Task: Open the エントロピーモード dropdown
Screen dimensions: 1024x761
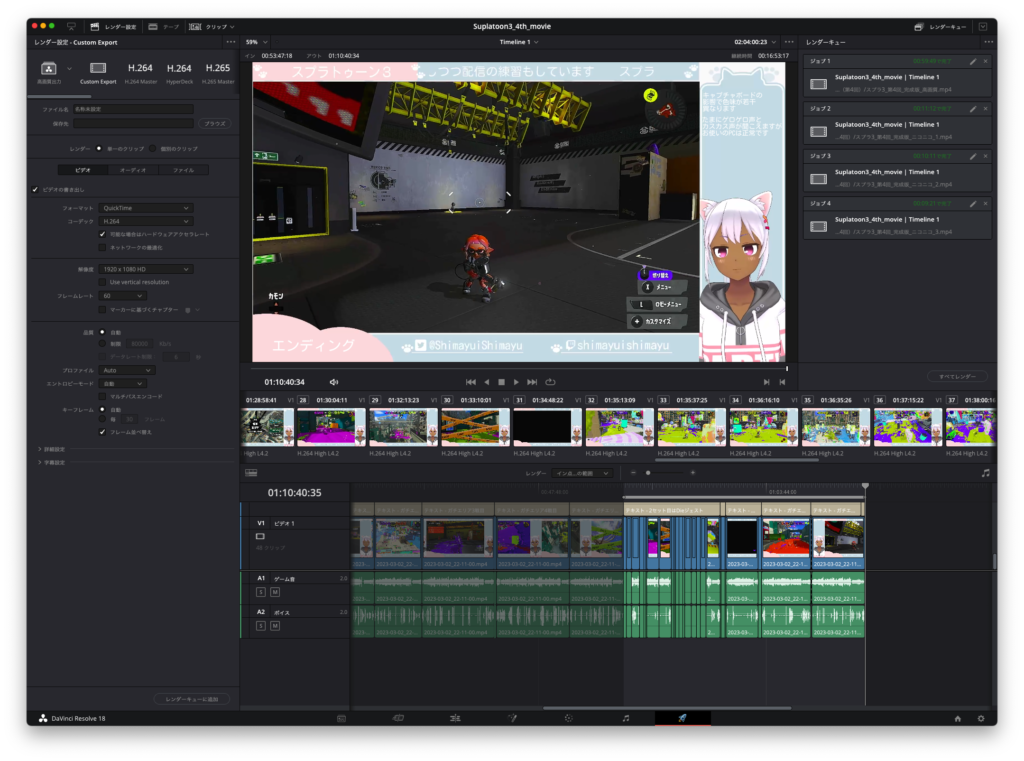Action: click(x=123, y=383)
